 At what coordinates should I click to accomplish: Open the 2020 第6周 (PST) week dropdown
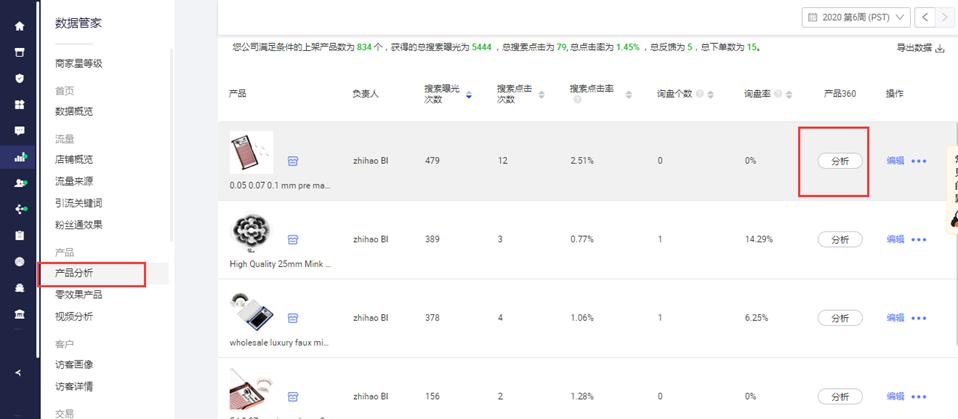[856, 18]
